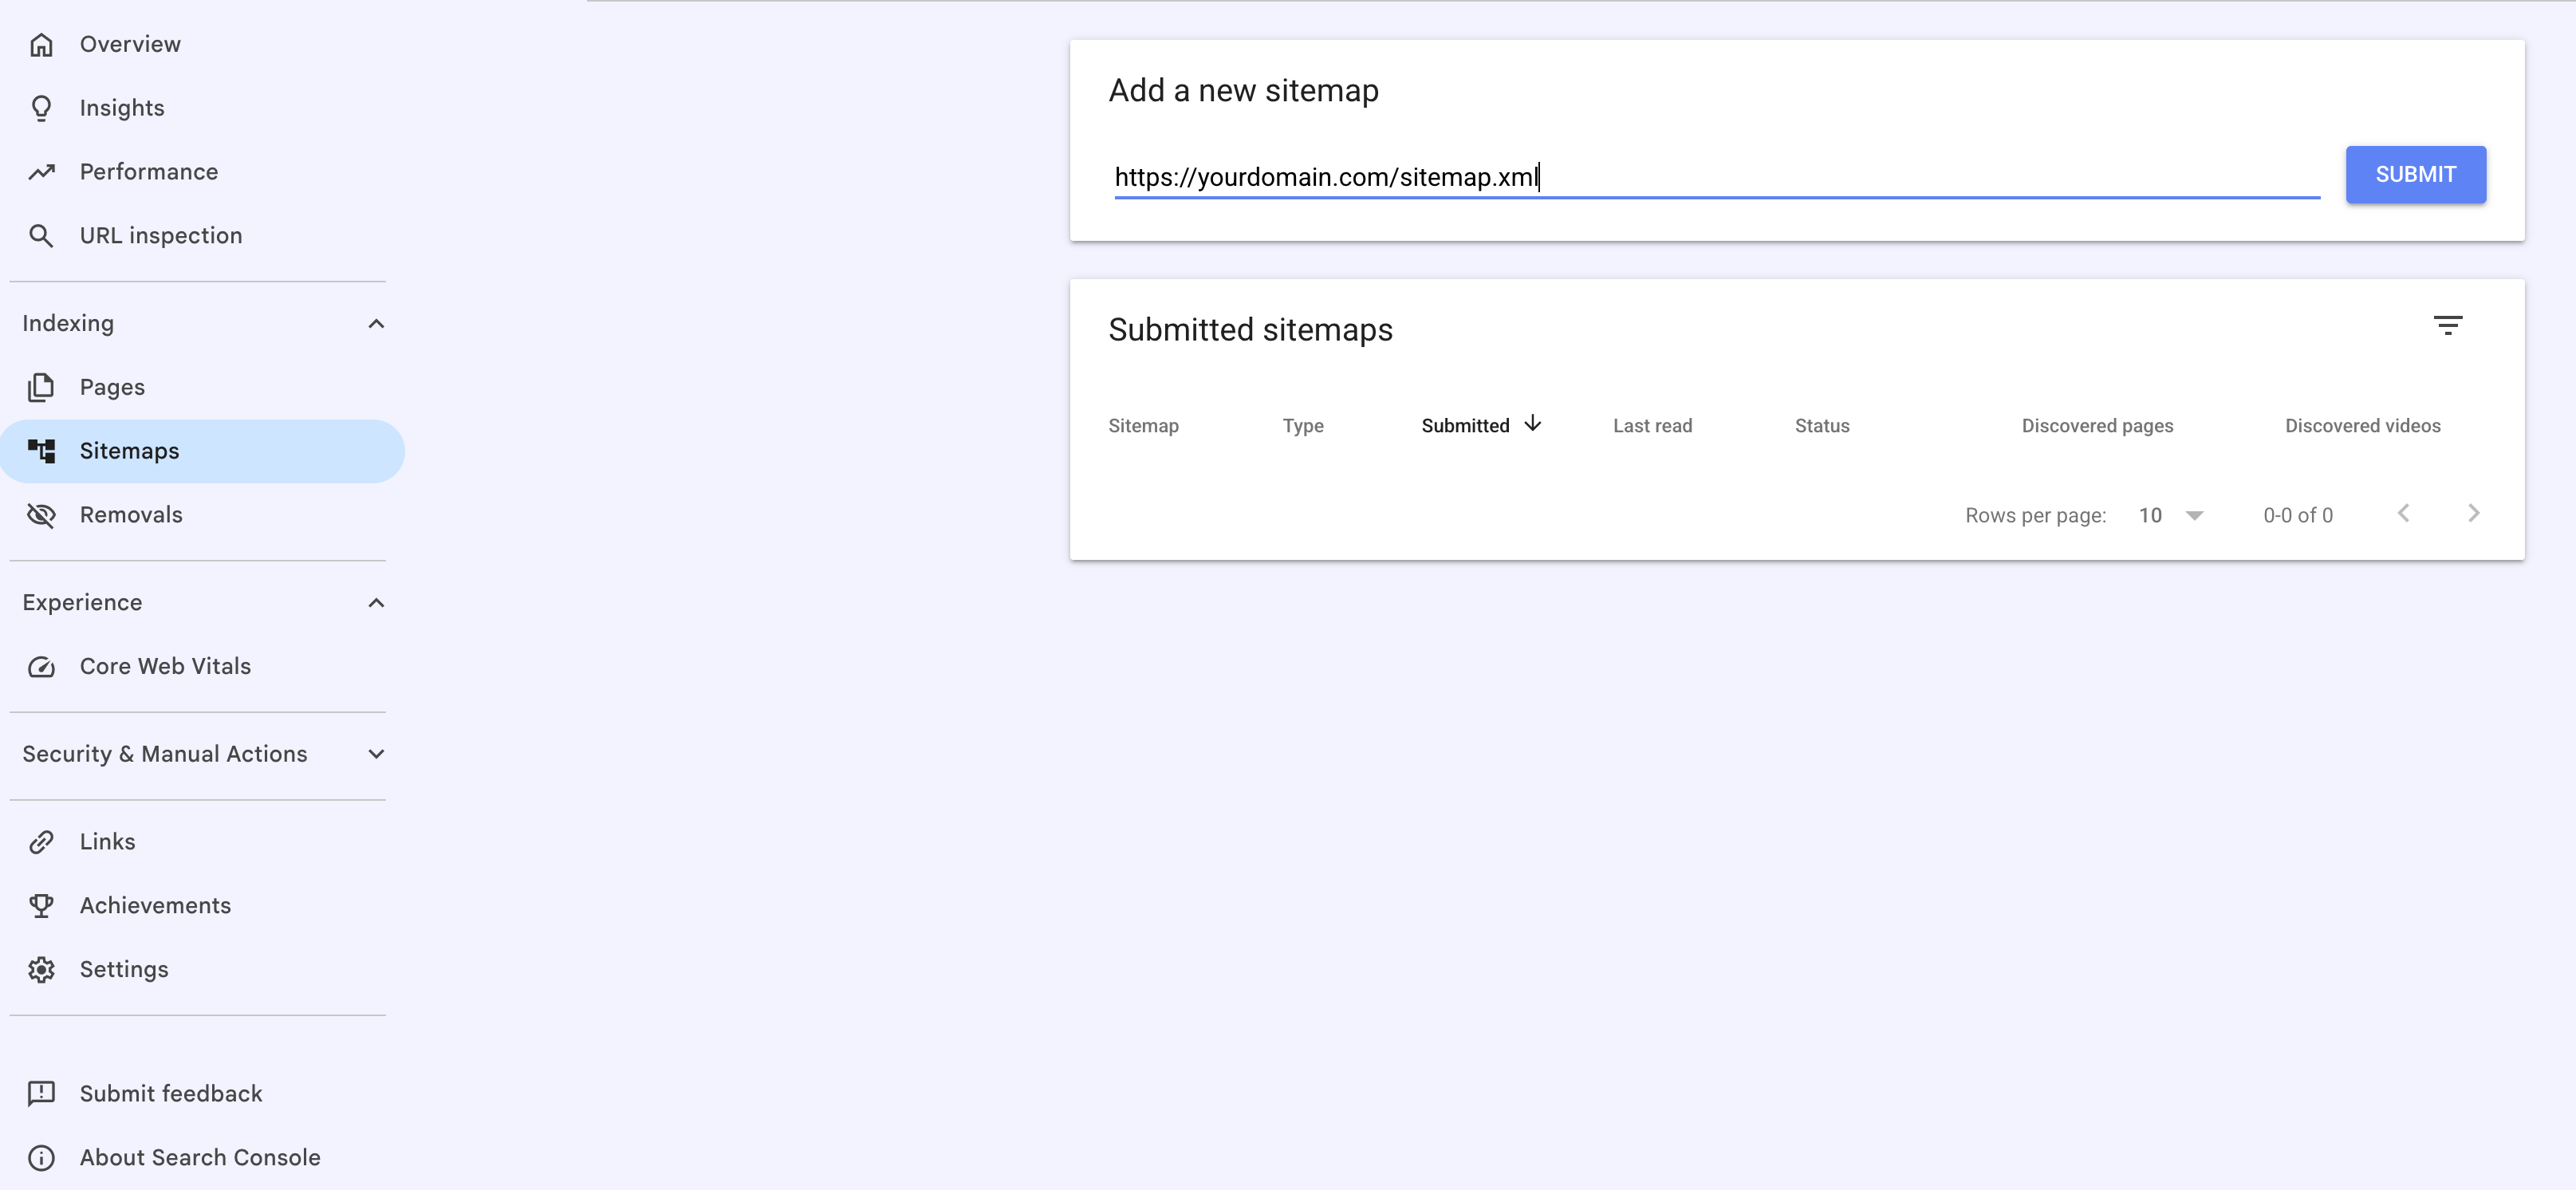Click the Experience section heading
2576x1190 pixels.
pyautogui.click(x=82, y=603)
